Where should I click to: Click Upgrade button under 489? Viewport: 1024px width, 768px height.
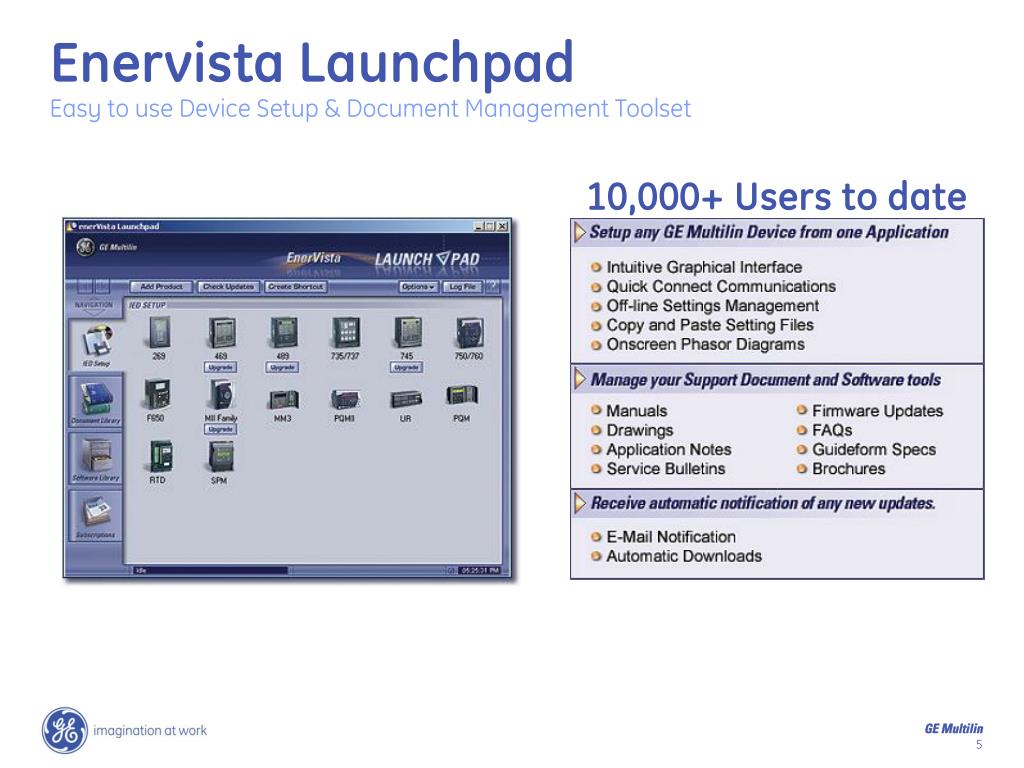coord(283,368)
